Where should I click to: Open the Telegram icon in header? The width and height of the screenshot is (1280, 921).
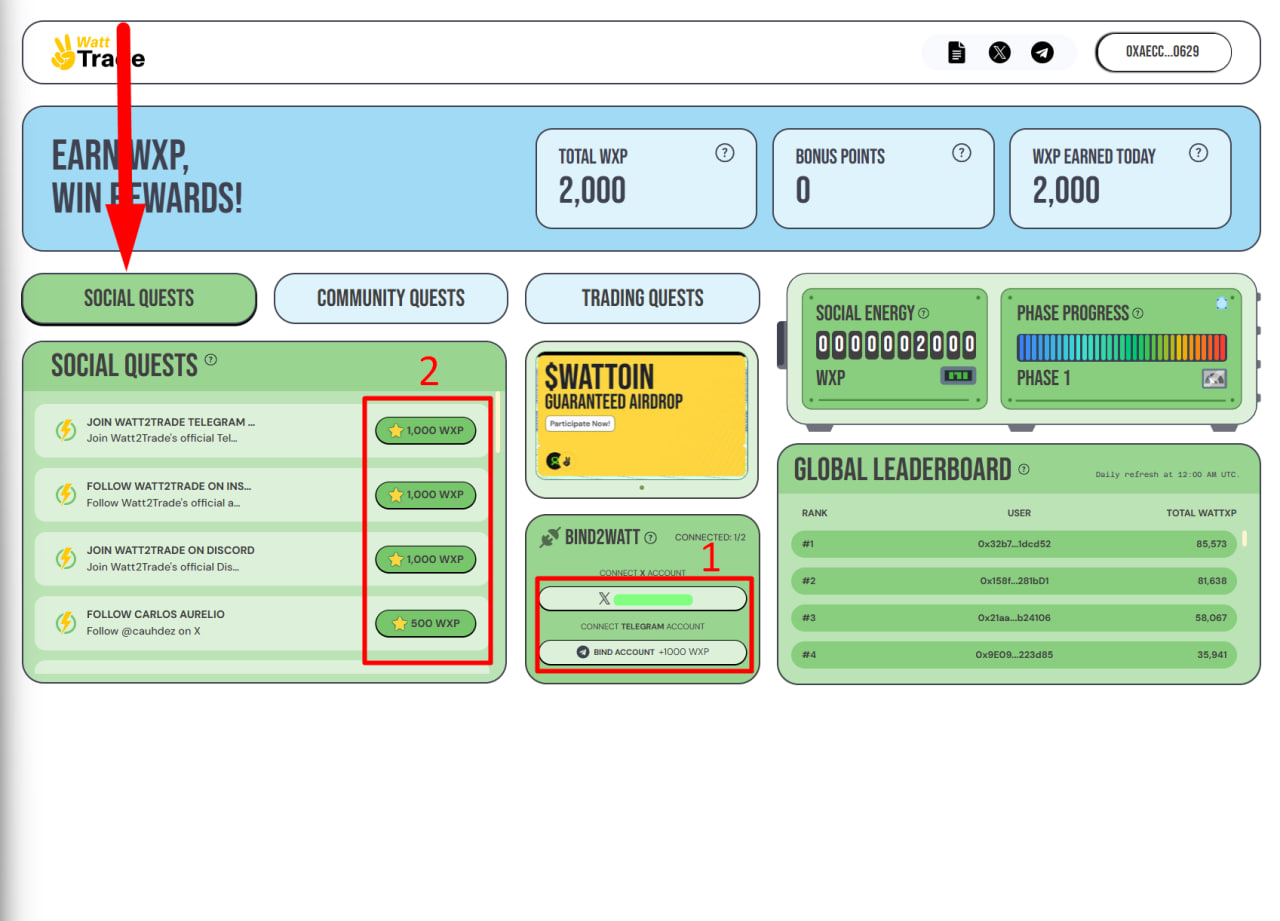pyautogui.click(x=1043, y=53)
